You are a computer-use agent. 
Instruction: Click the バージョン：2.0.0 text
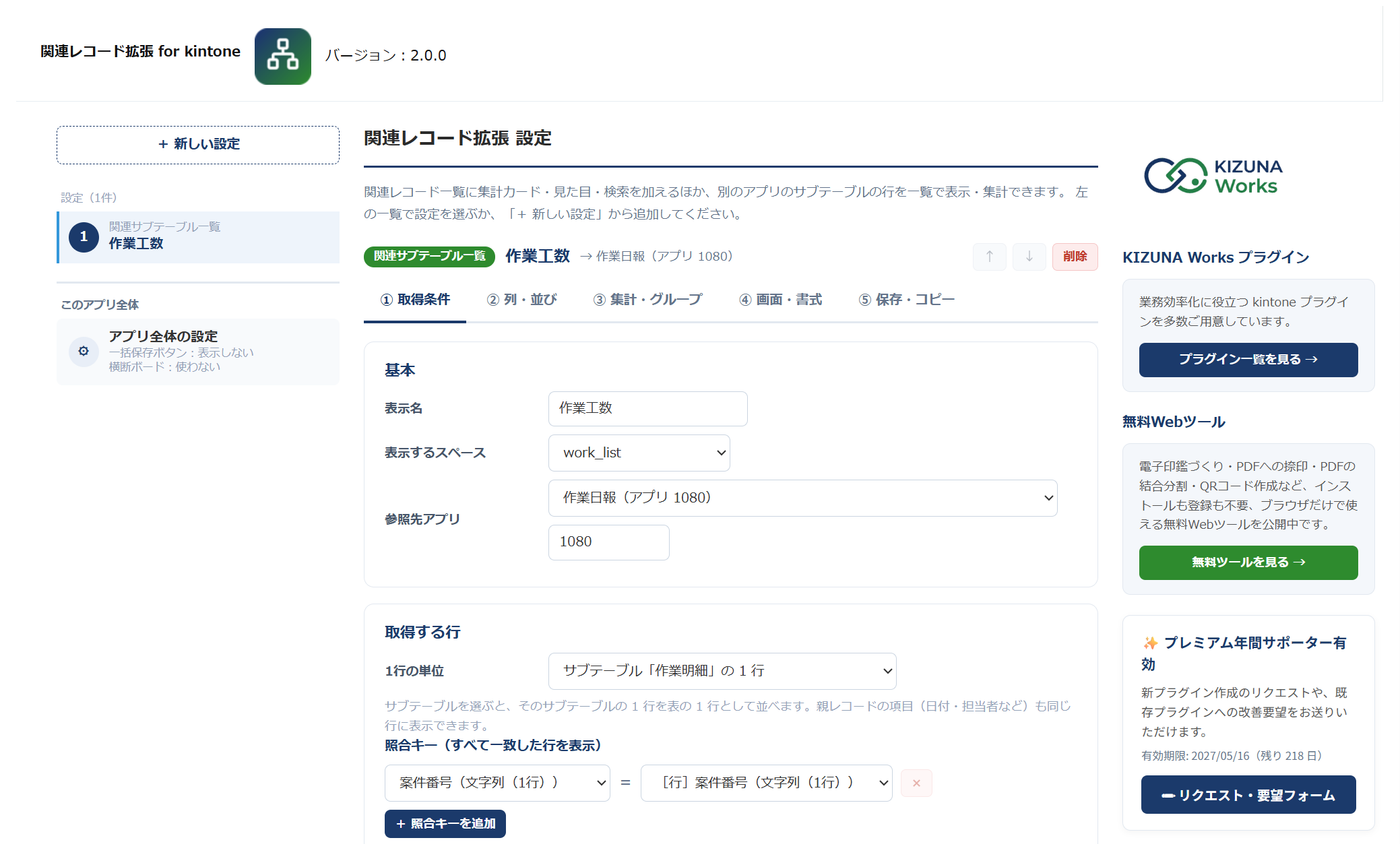[x=386, y=56]
